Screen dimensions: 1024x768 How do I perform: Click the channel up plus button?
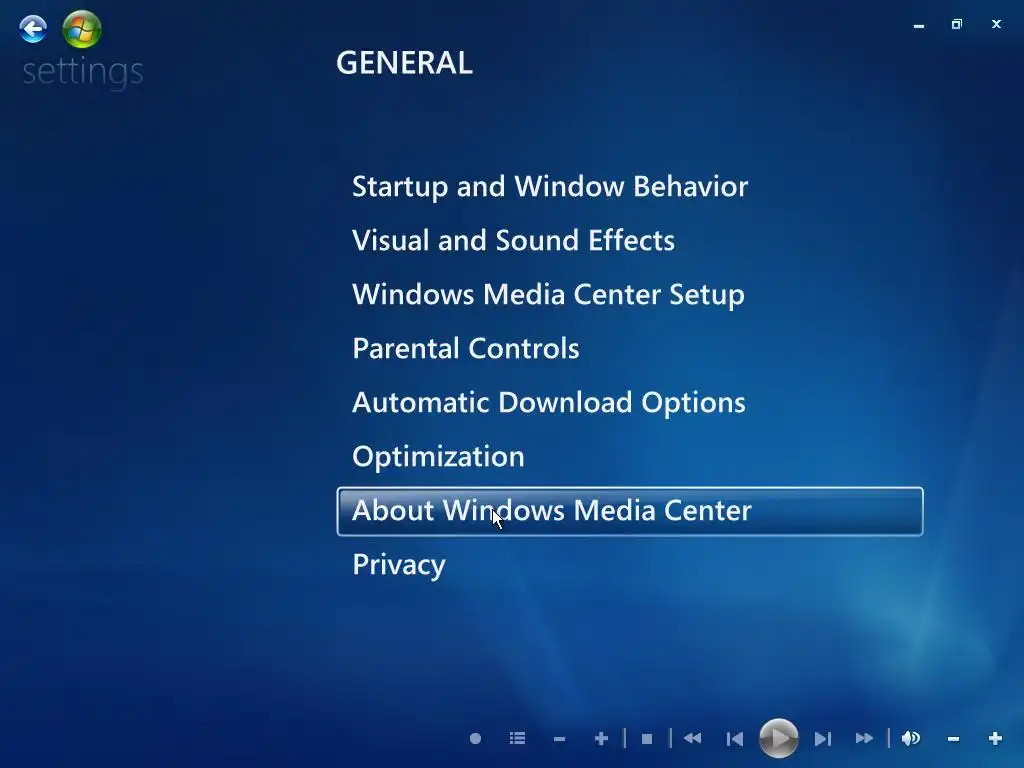coord(601,739)
